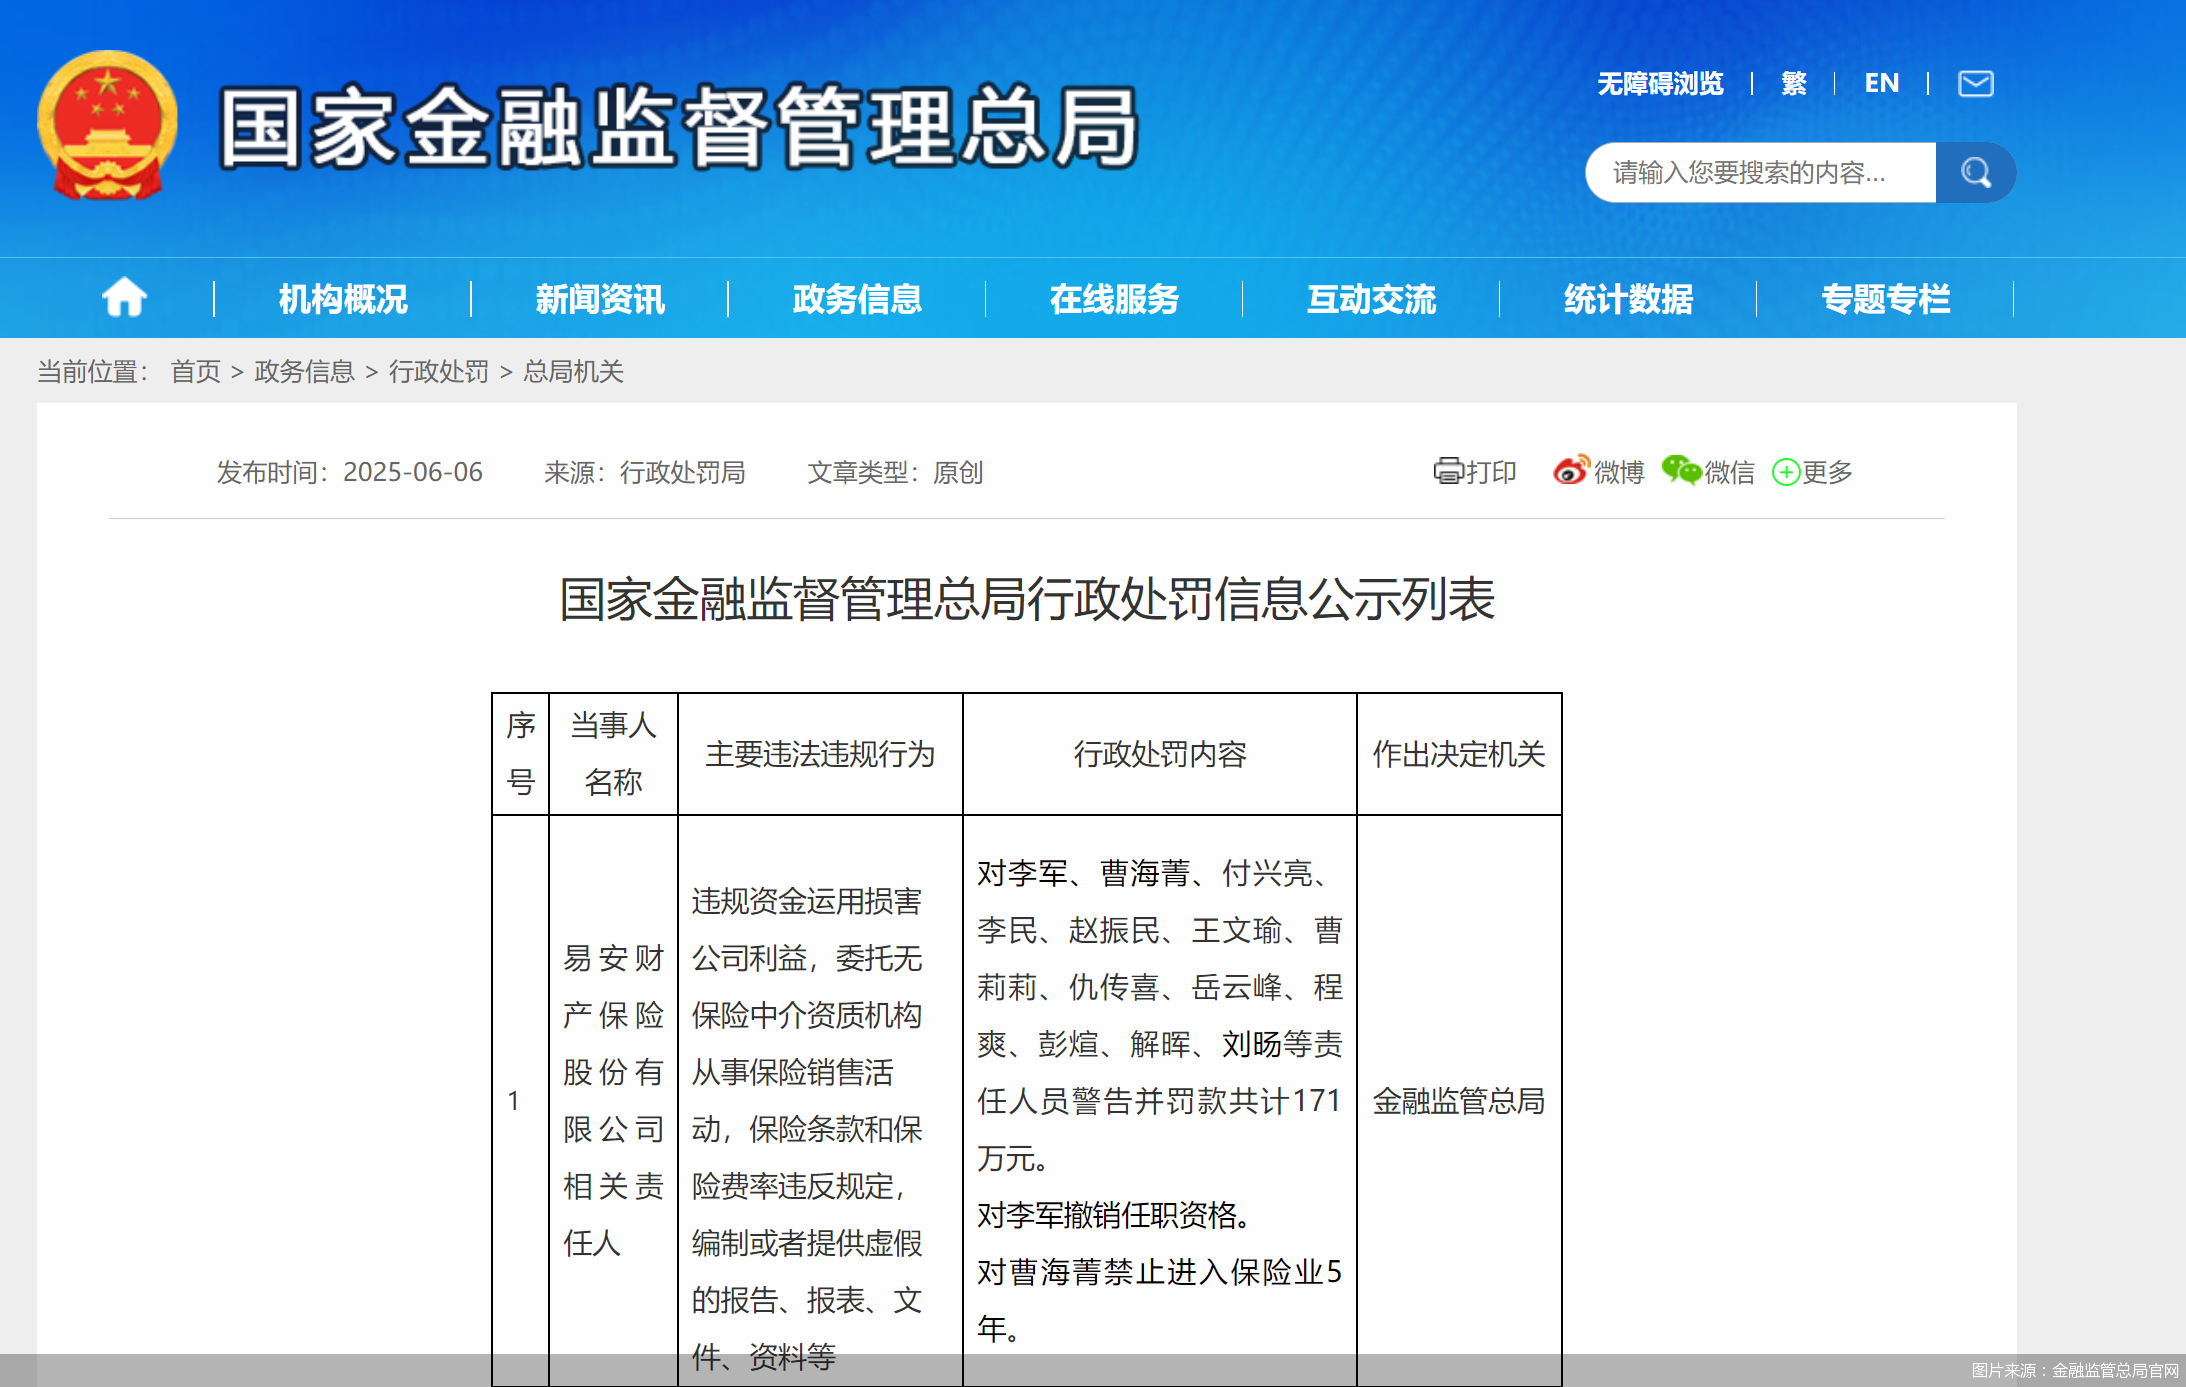Click the 打印 print label
This screenshot has height=1387, width=2186.
1491,472
